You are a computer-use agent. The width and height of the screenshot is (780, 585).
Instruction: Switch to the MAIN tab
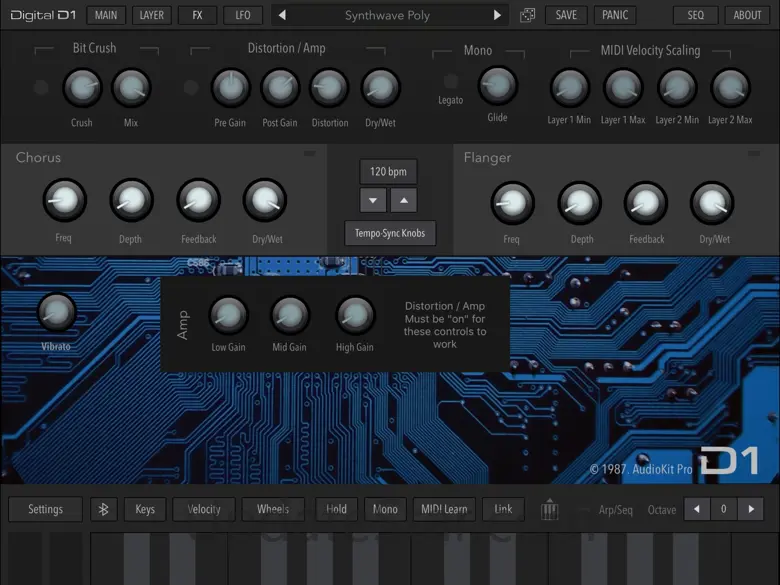[x=106, y=15]
